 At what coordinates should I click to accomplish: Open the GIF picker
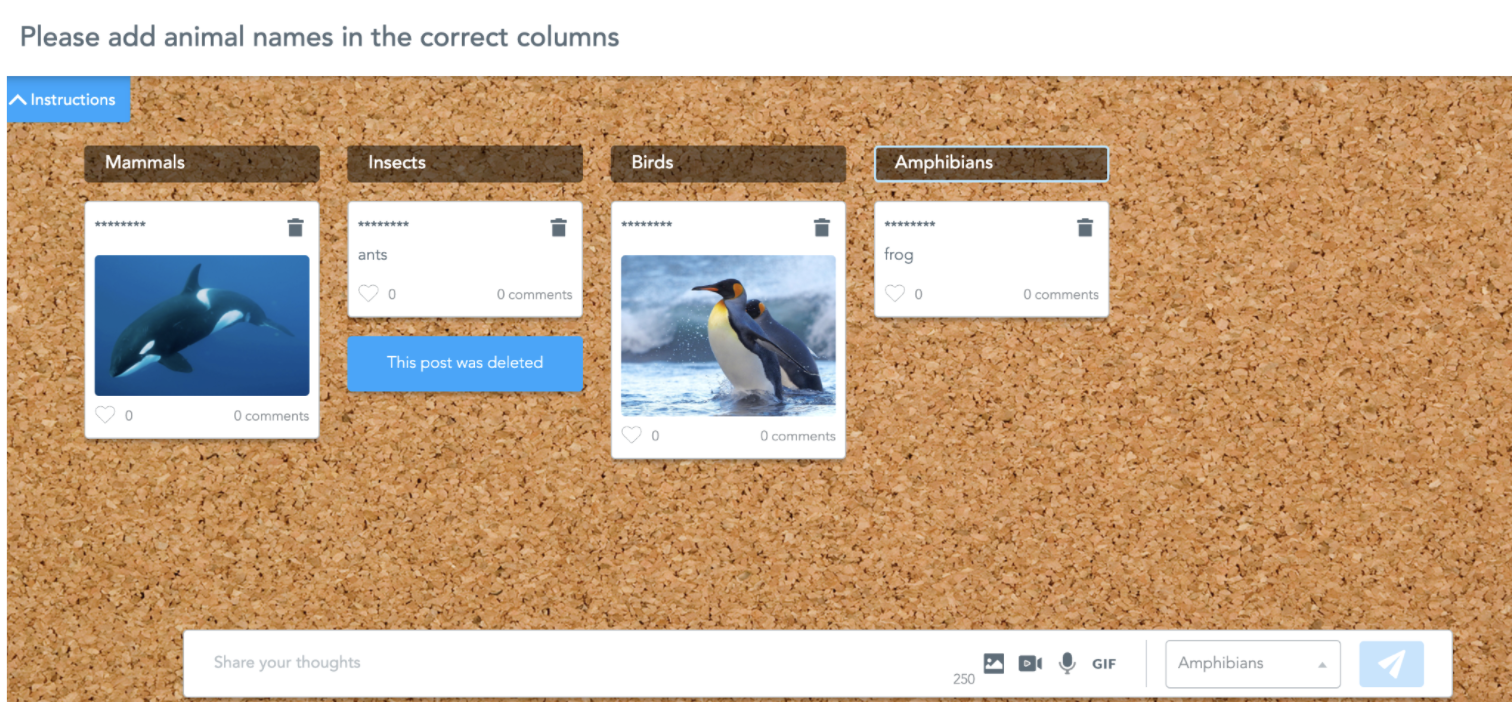pos(1104,663)
